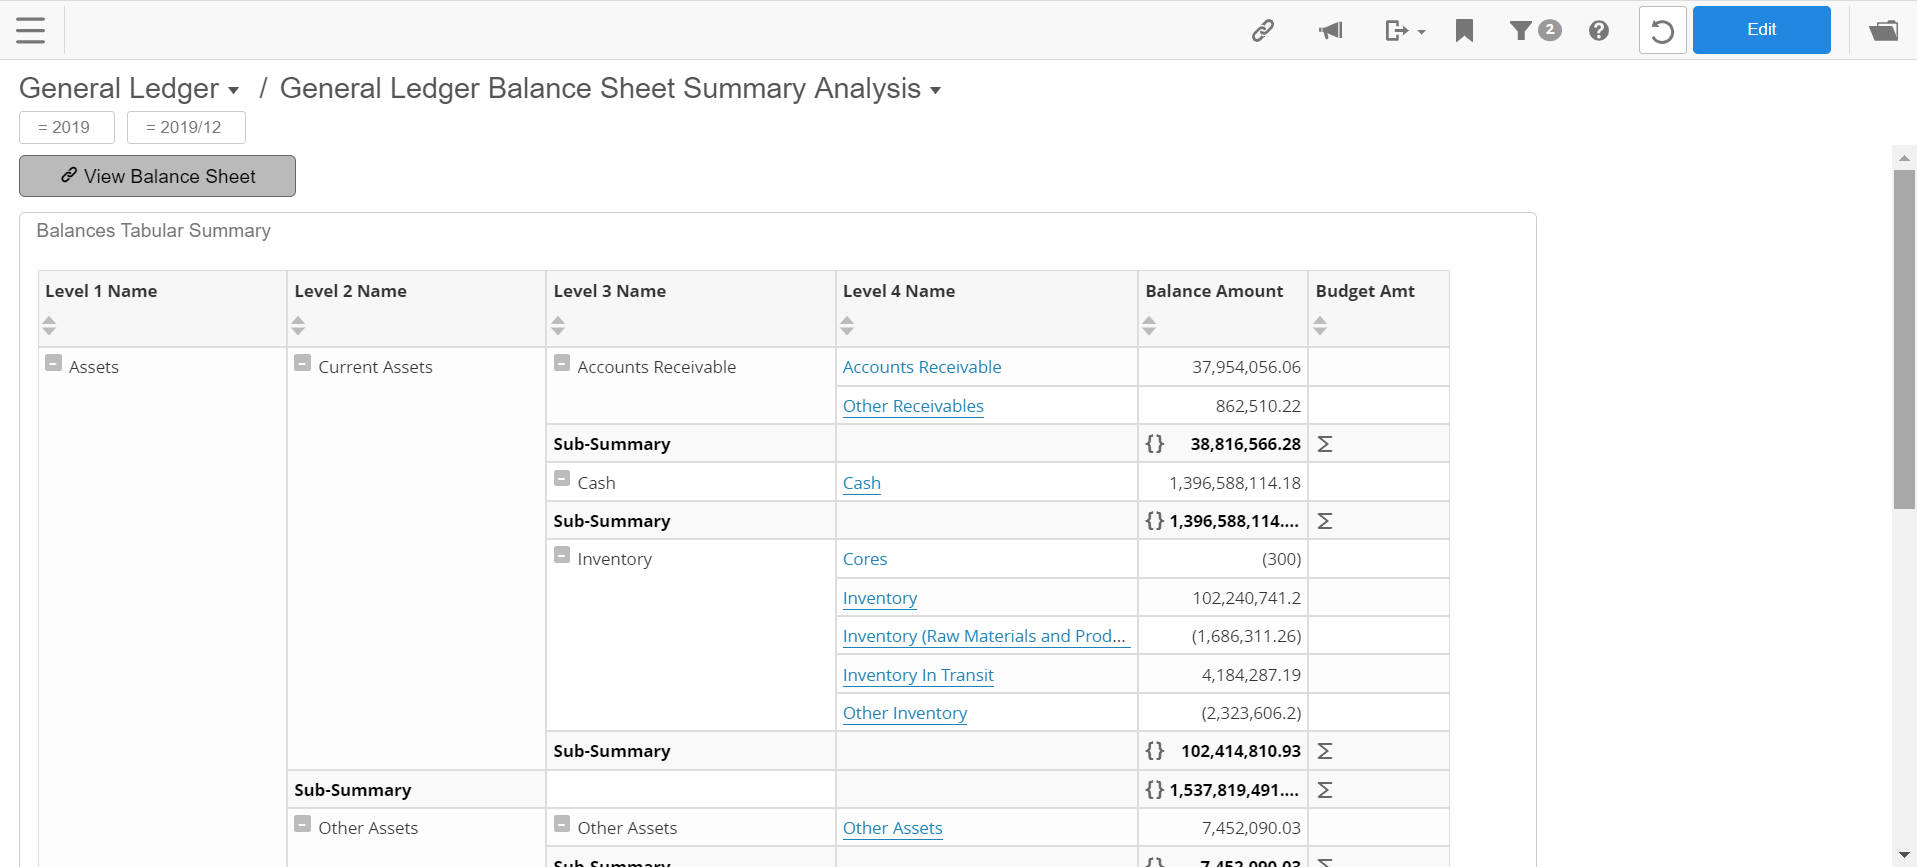Select the 4,184,287.19 balance cell
This screenshot has height=867, width=1917.
[1223, 675]
